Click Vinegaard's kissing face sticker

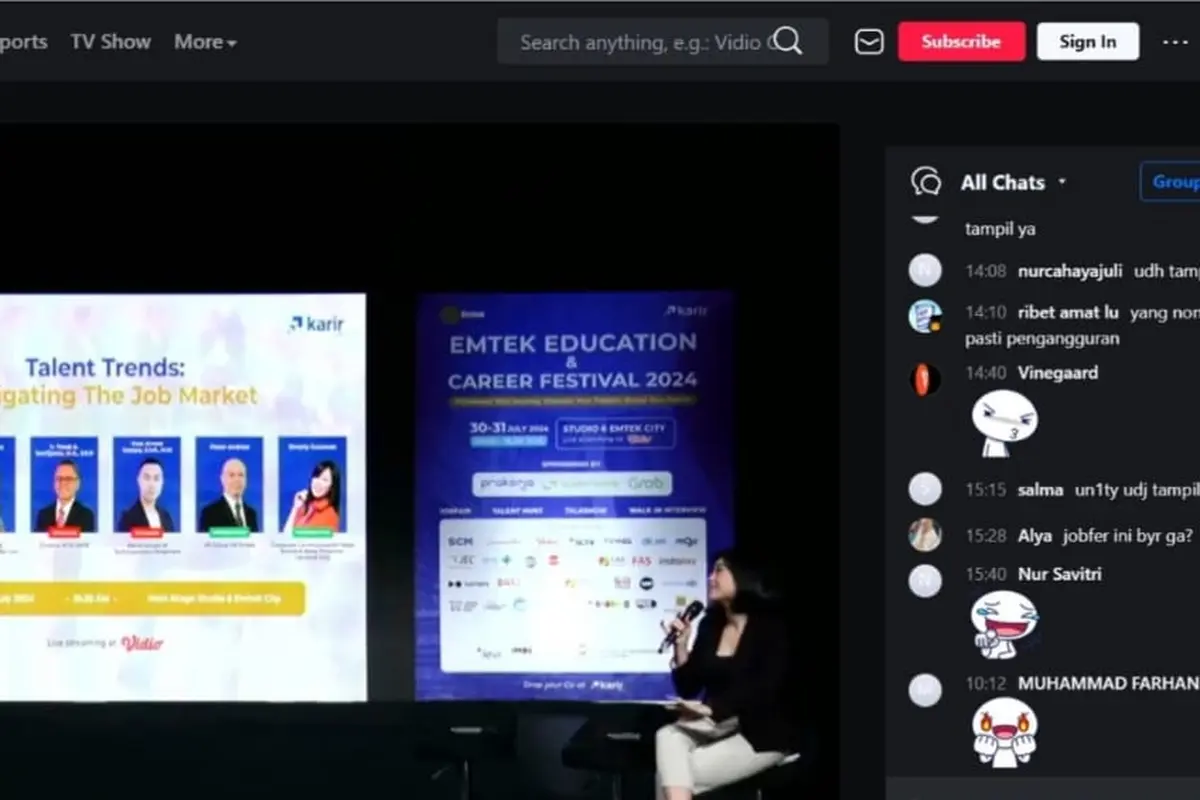click(x=1005, y=423)
